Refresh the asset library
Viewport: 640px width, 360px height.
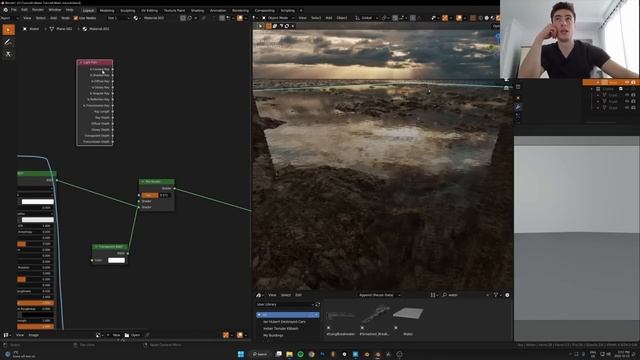click(x=318, y=304)
